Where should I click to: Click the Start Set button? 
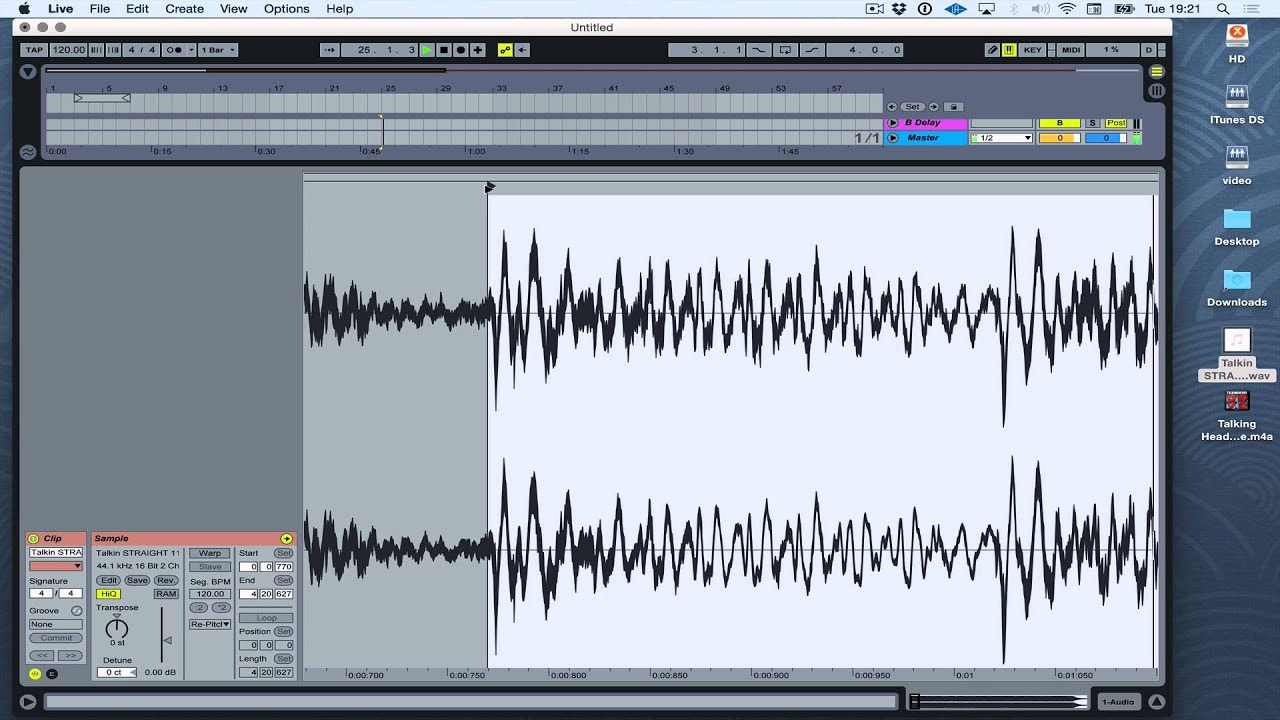[284, 553]
